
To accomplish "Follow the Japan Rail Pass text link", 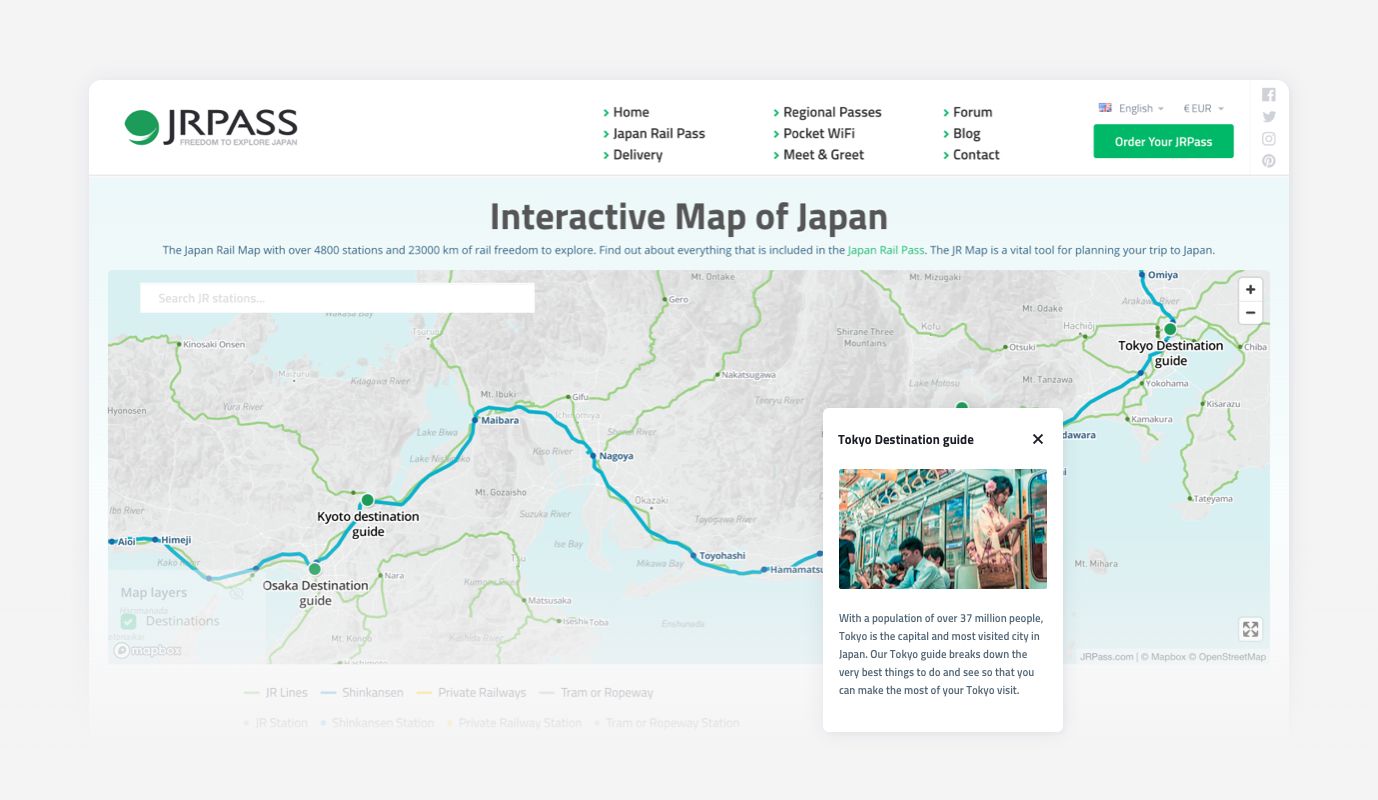I will click(886, 250).
